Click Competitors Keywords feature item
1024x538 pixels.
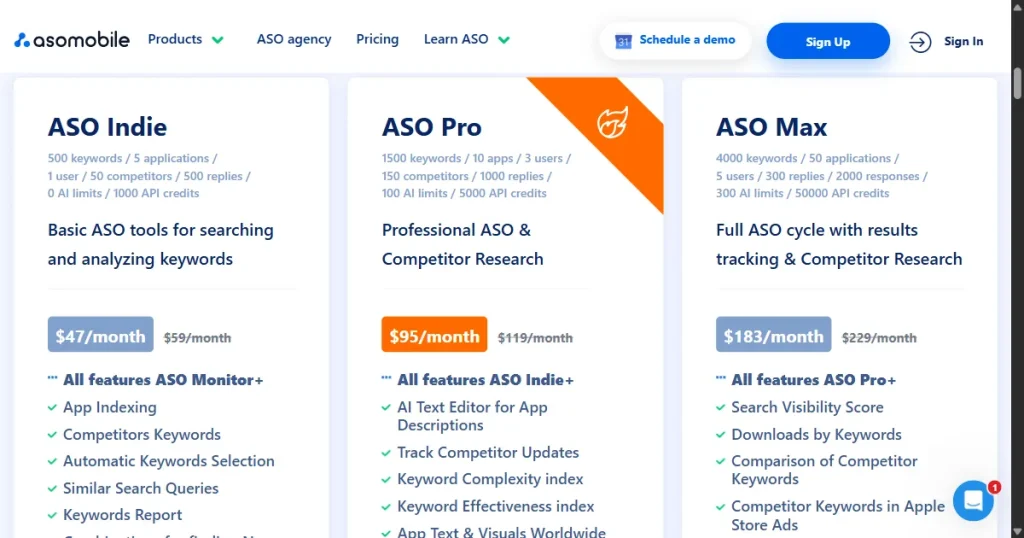coord(142,435)
